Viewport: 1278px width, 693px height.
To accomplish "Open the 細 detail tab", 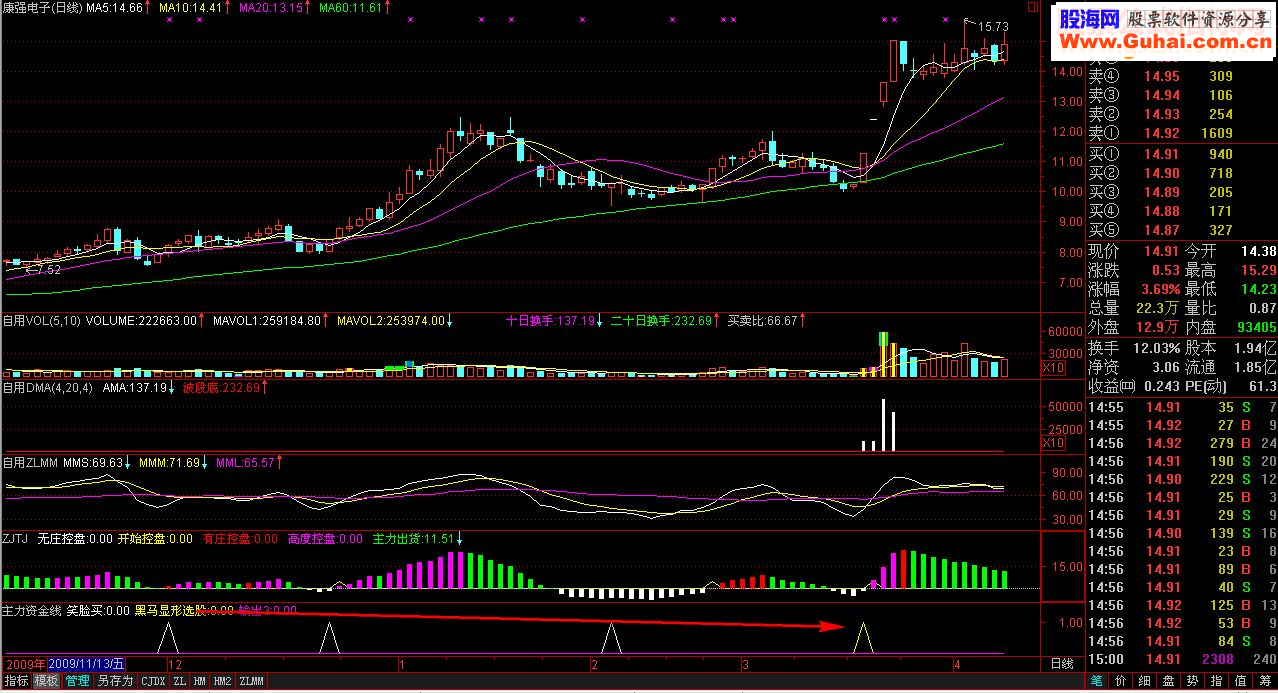I will point(1144,681).
